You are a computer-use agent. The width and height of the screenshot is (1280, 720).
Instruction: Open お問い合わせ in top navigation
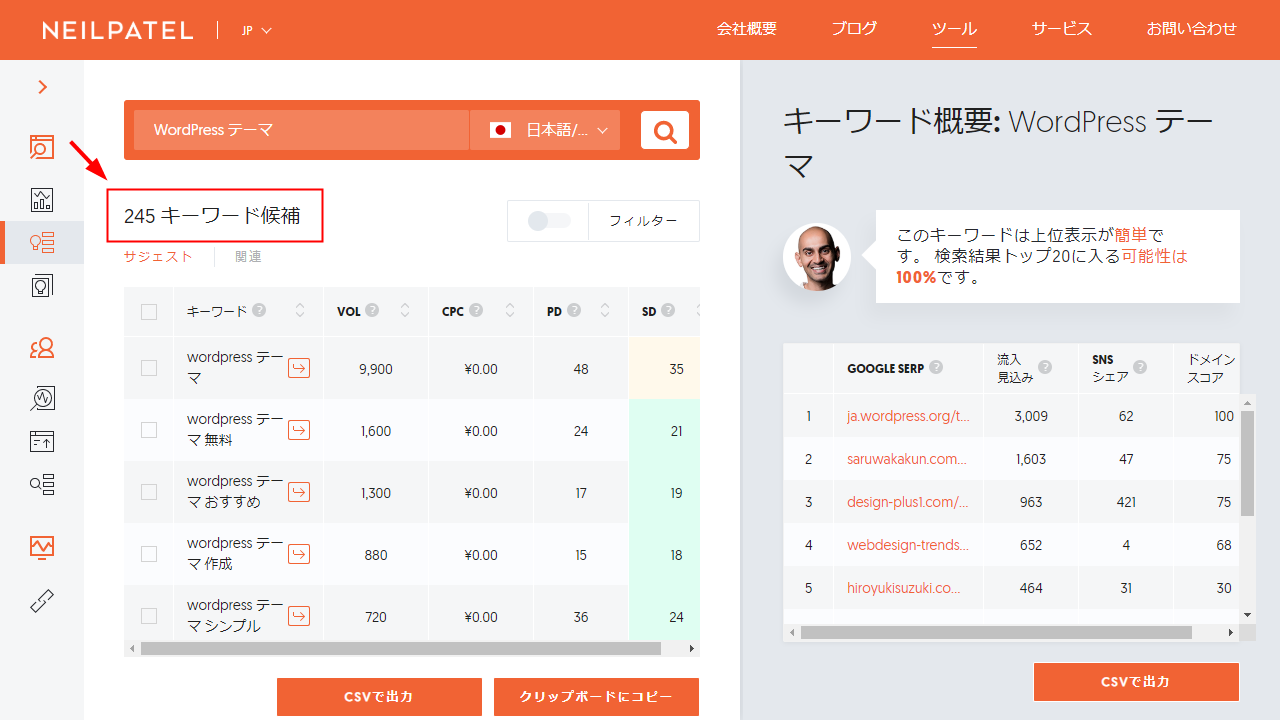(1192, 29)
